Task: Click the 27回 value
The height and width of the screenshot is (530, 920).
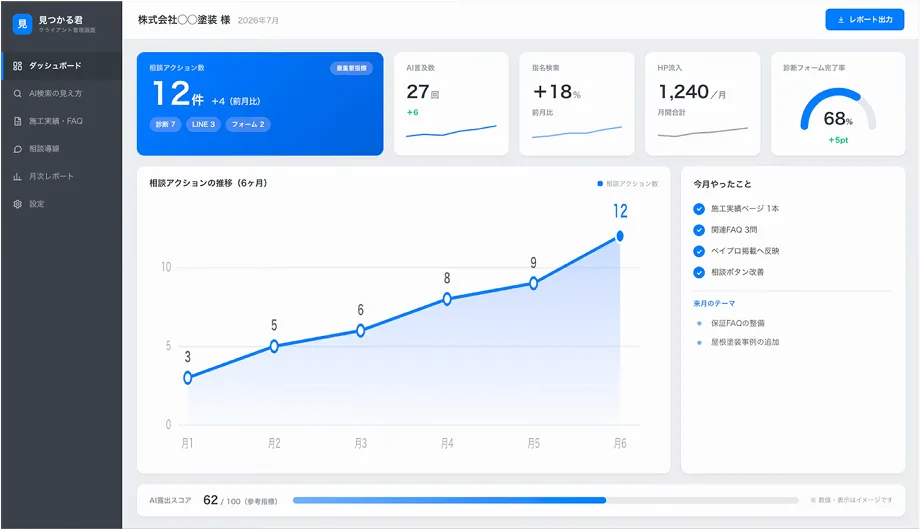Action: pos(422,92)
